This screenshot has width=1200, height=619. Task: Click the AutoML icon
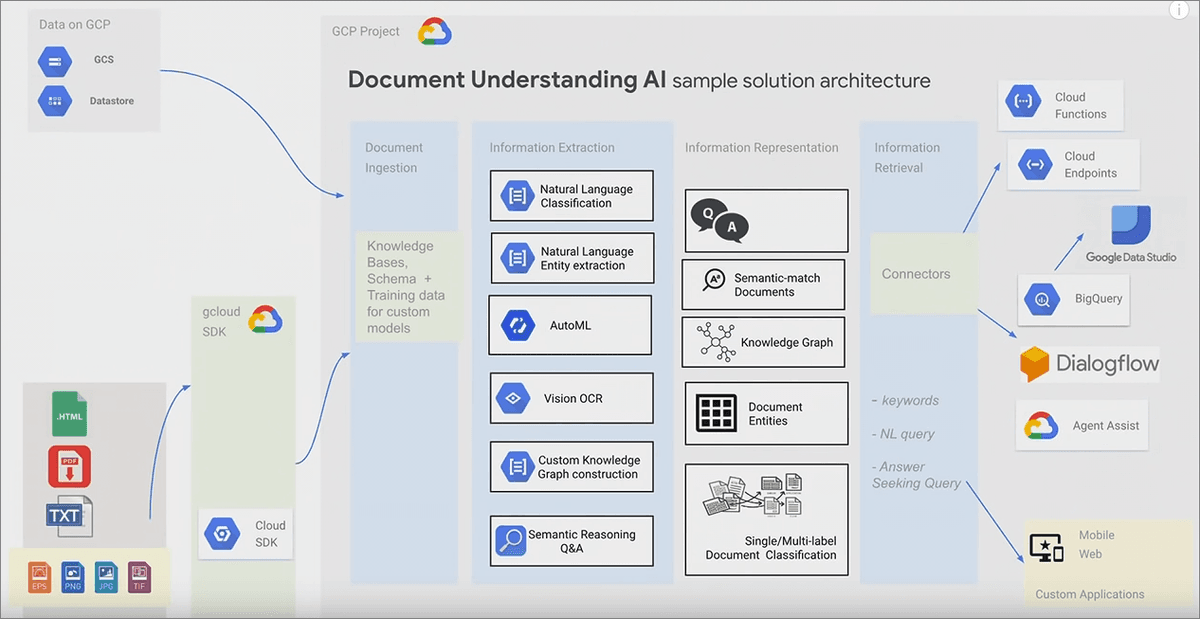519,325
